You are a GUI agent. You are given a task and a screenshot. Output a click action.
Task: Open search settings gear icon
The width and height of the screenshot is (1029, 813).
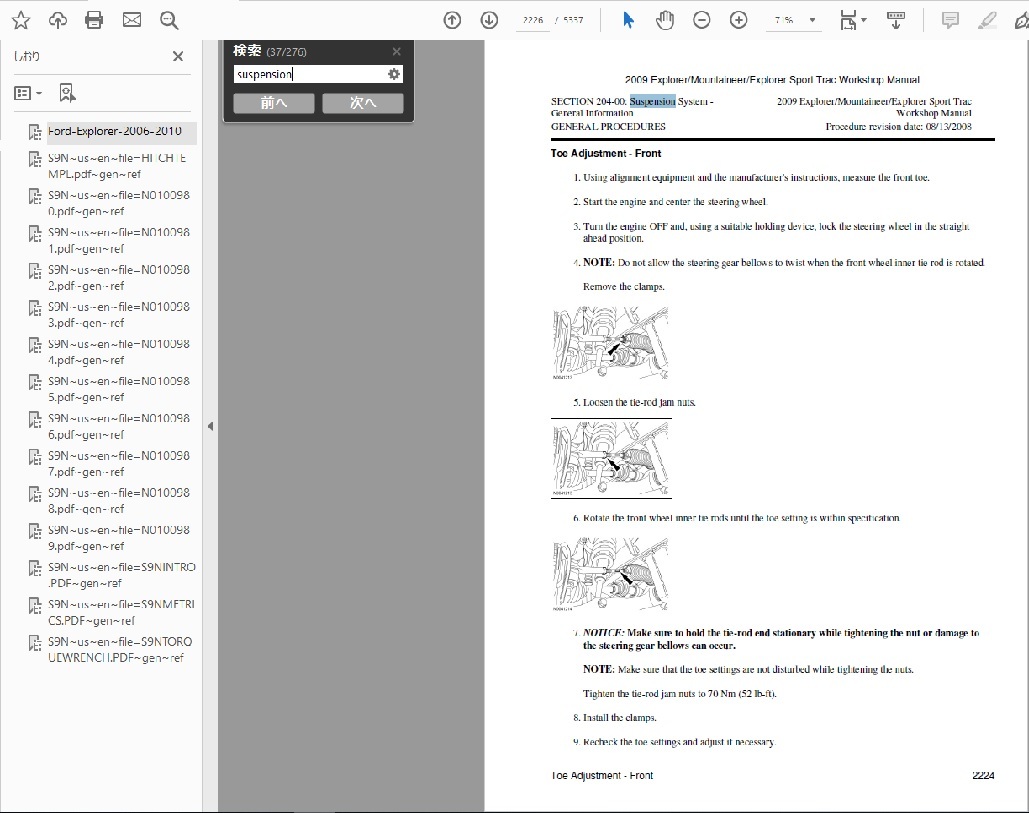(394, 74)
